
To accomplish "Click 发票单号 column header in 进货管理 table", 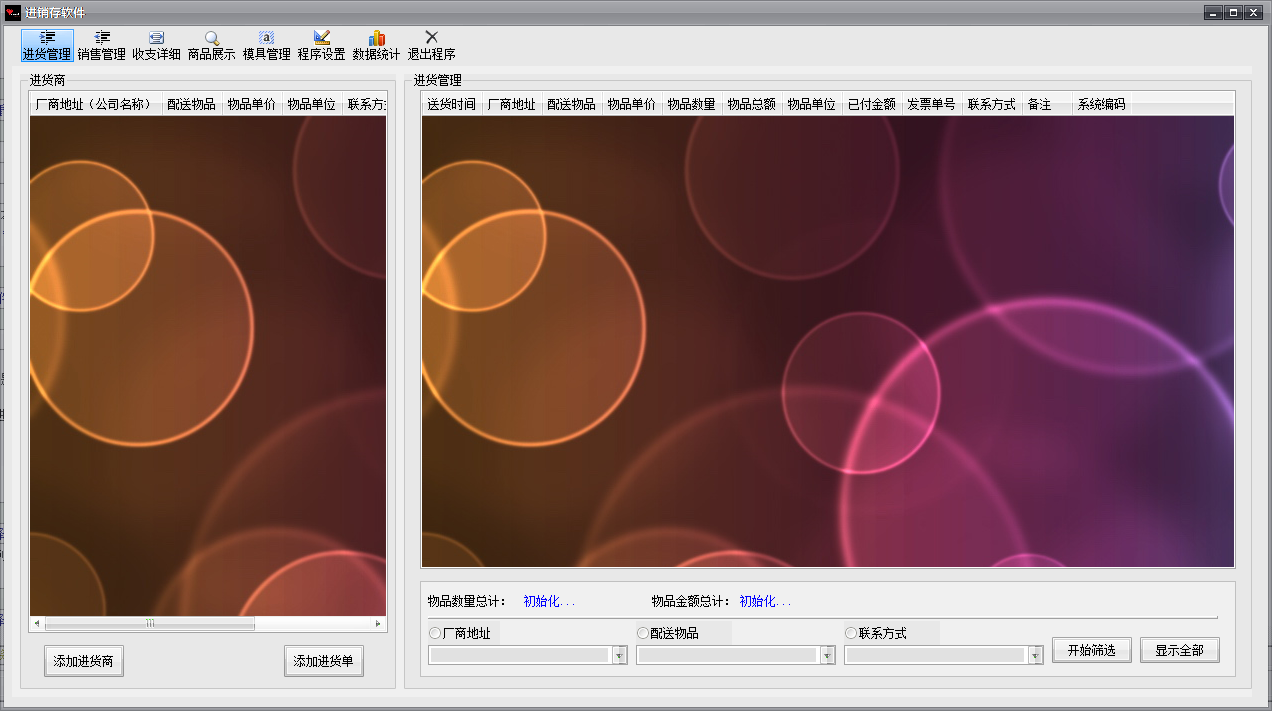I will (932, 104).
